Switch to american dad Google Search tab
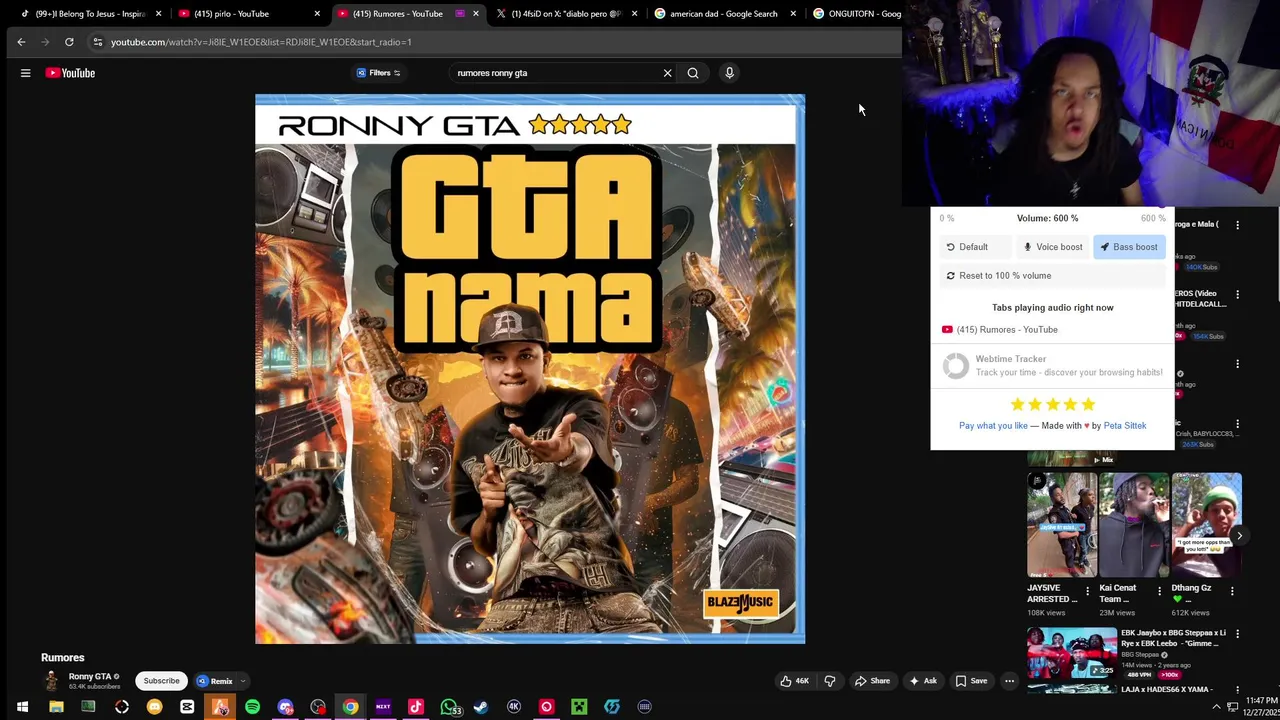Screen dimensions: 1280x720 click(724, 14)
